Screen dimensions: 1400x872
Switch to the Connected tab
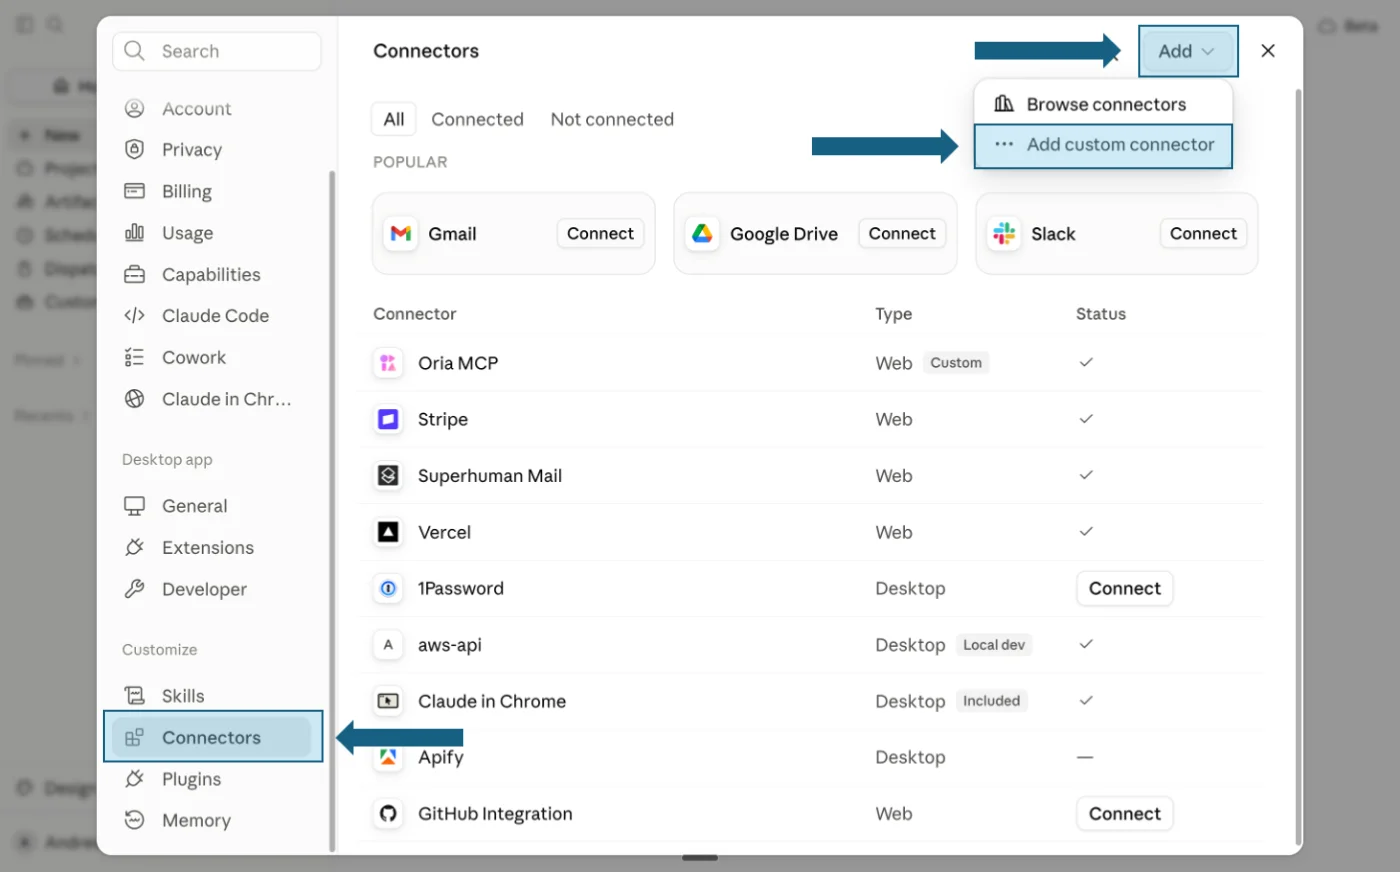(477, 119)
